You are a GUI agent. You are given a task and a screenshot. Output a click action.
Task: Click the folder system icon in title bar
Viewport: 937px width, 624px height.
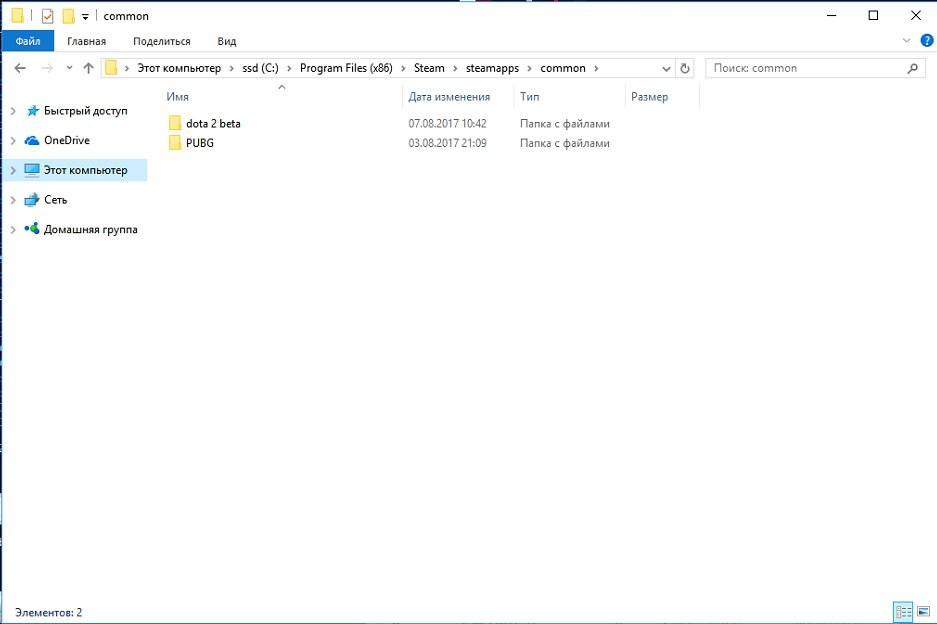(x=18, y=16)
